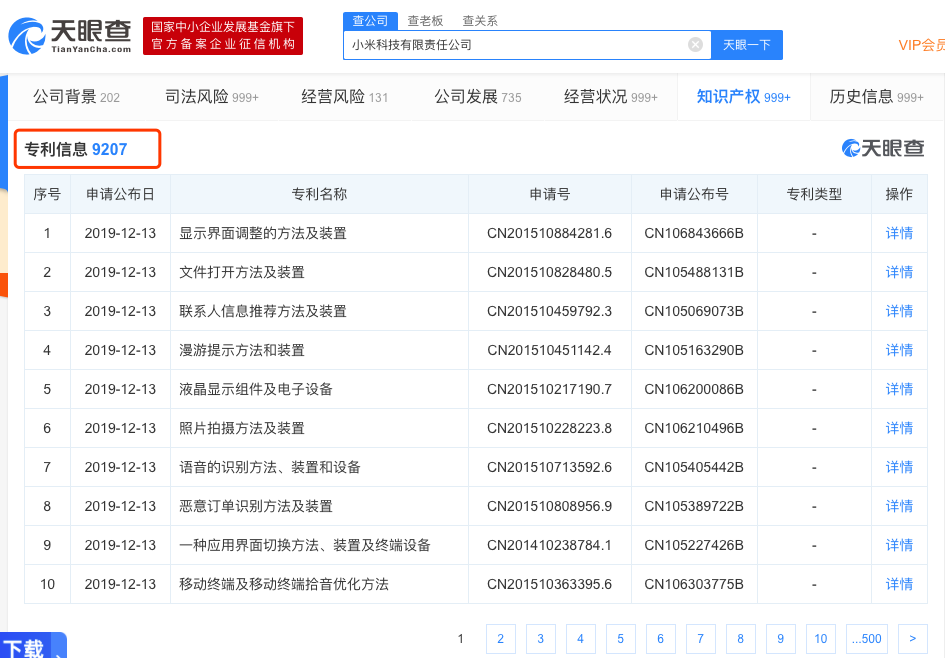
Task: Open the 公司背景 section tab
Action: click(77, 97)
